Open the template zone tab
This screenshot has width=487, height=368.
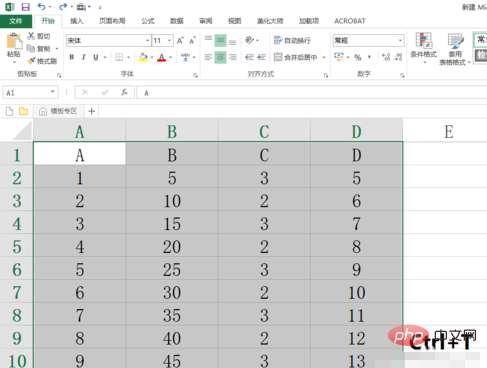point(58,111)
